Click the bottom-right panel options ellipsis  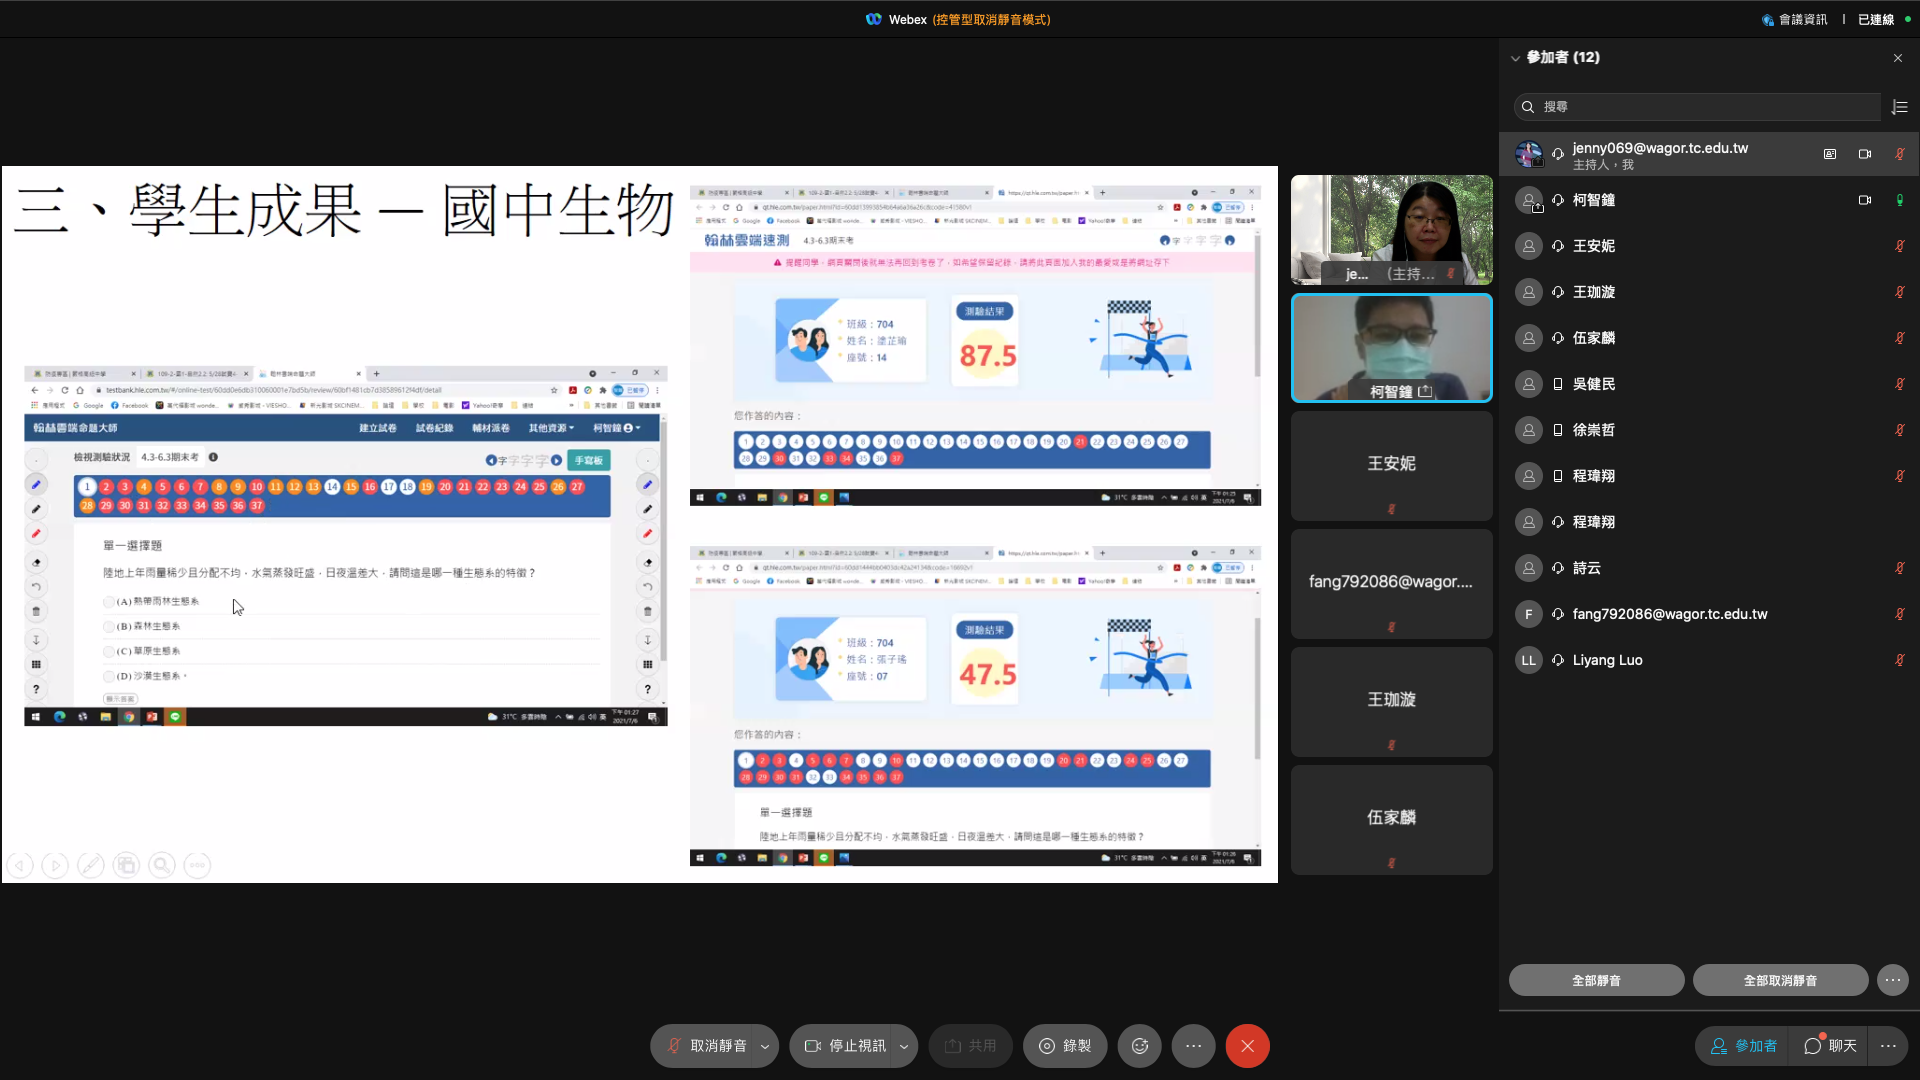point(1888,1046)
